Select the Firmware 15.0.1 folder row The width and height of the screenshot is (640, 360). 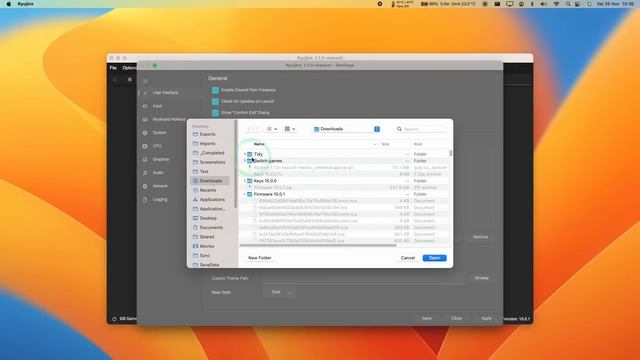coord(346,194)
